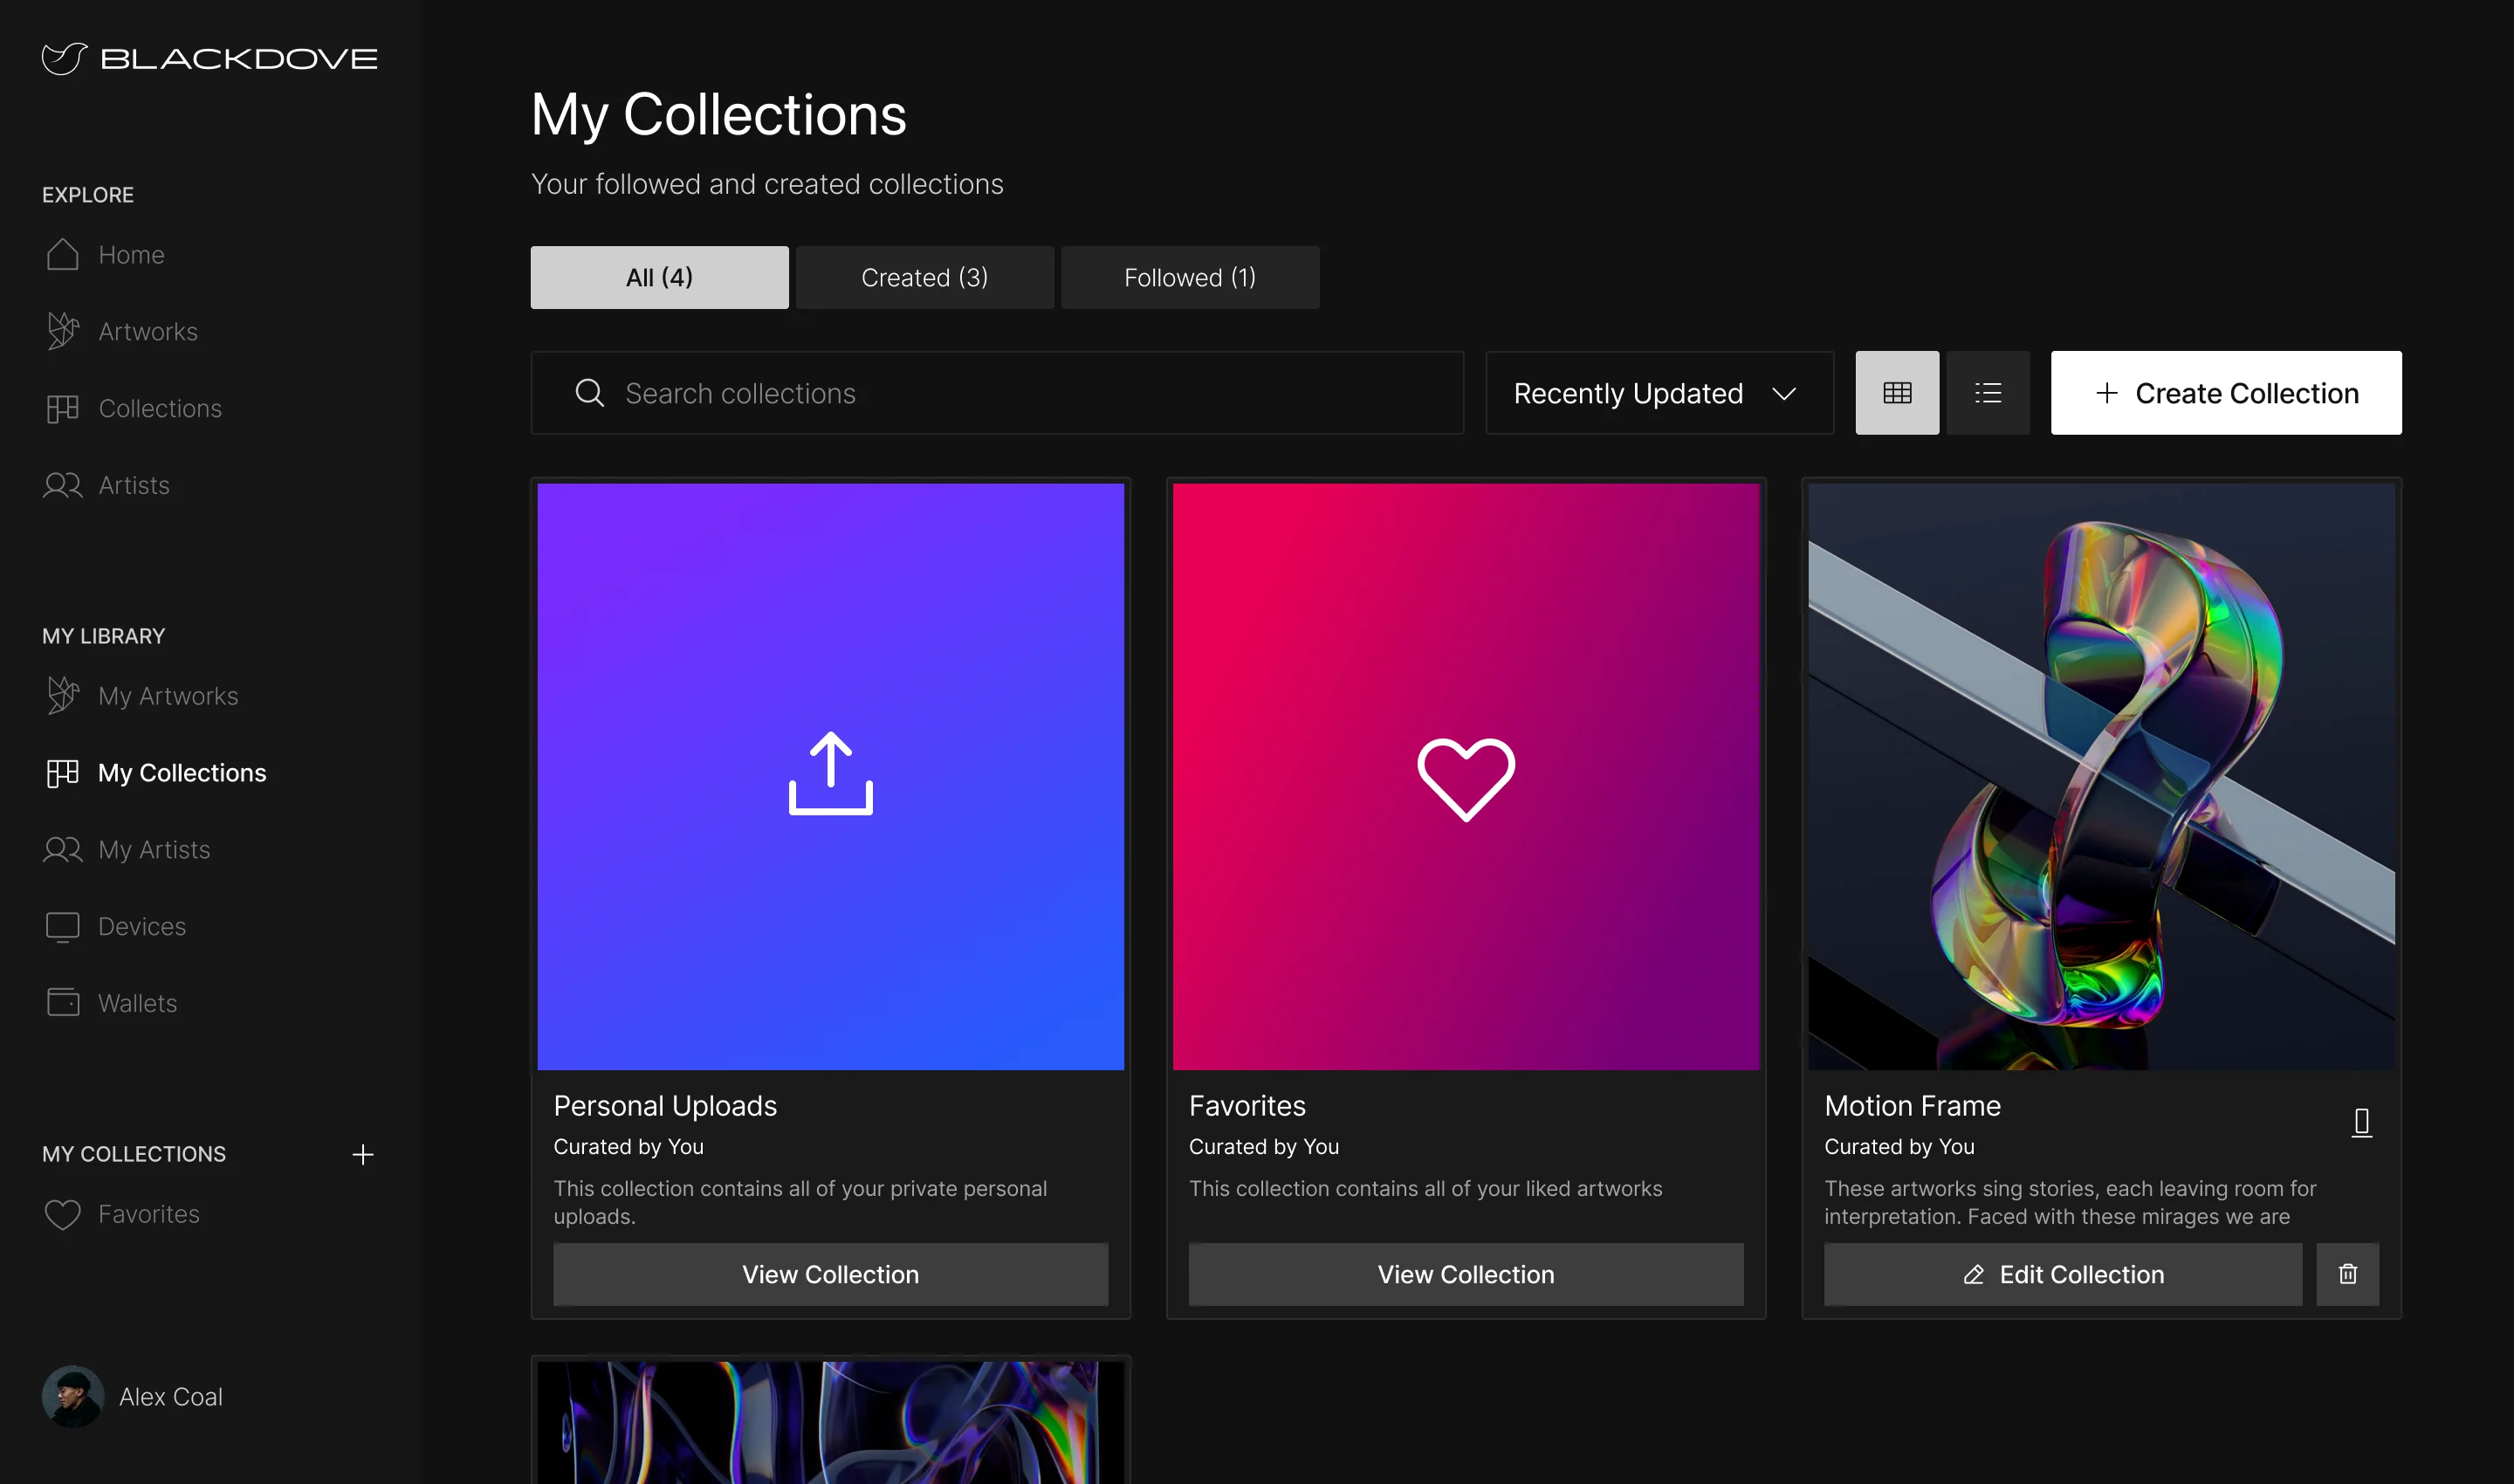Open the Alex Coal profile avatar
Screen dimensions: 2514x1484
click(x=73, y=1396)
